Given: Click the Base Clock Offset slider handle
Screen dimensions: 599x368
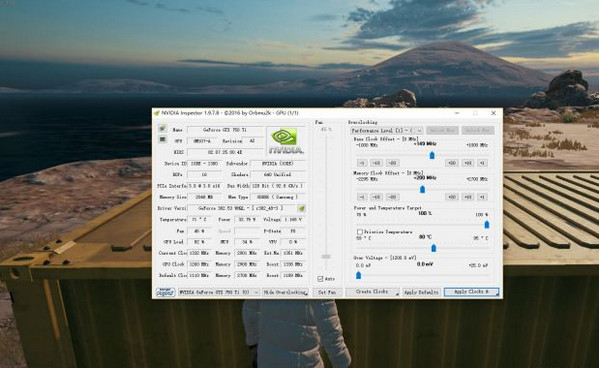Looking at the screenshot, I should coord(432,155).
